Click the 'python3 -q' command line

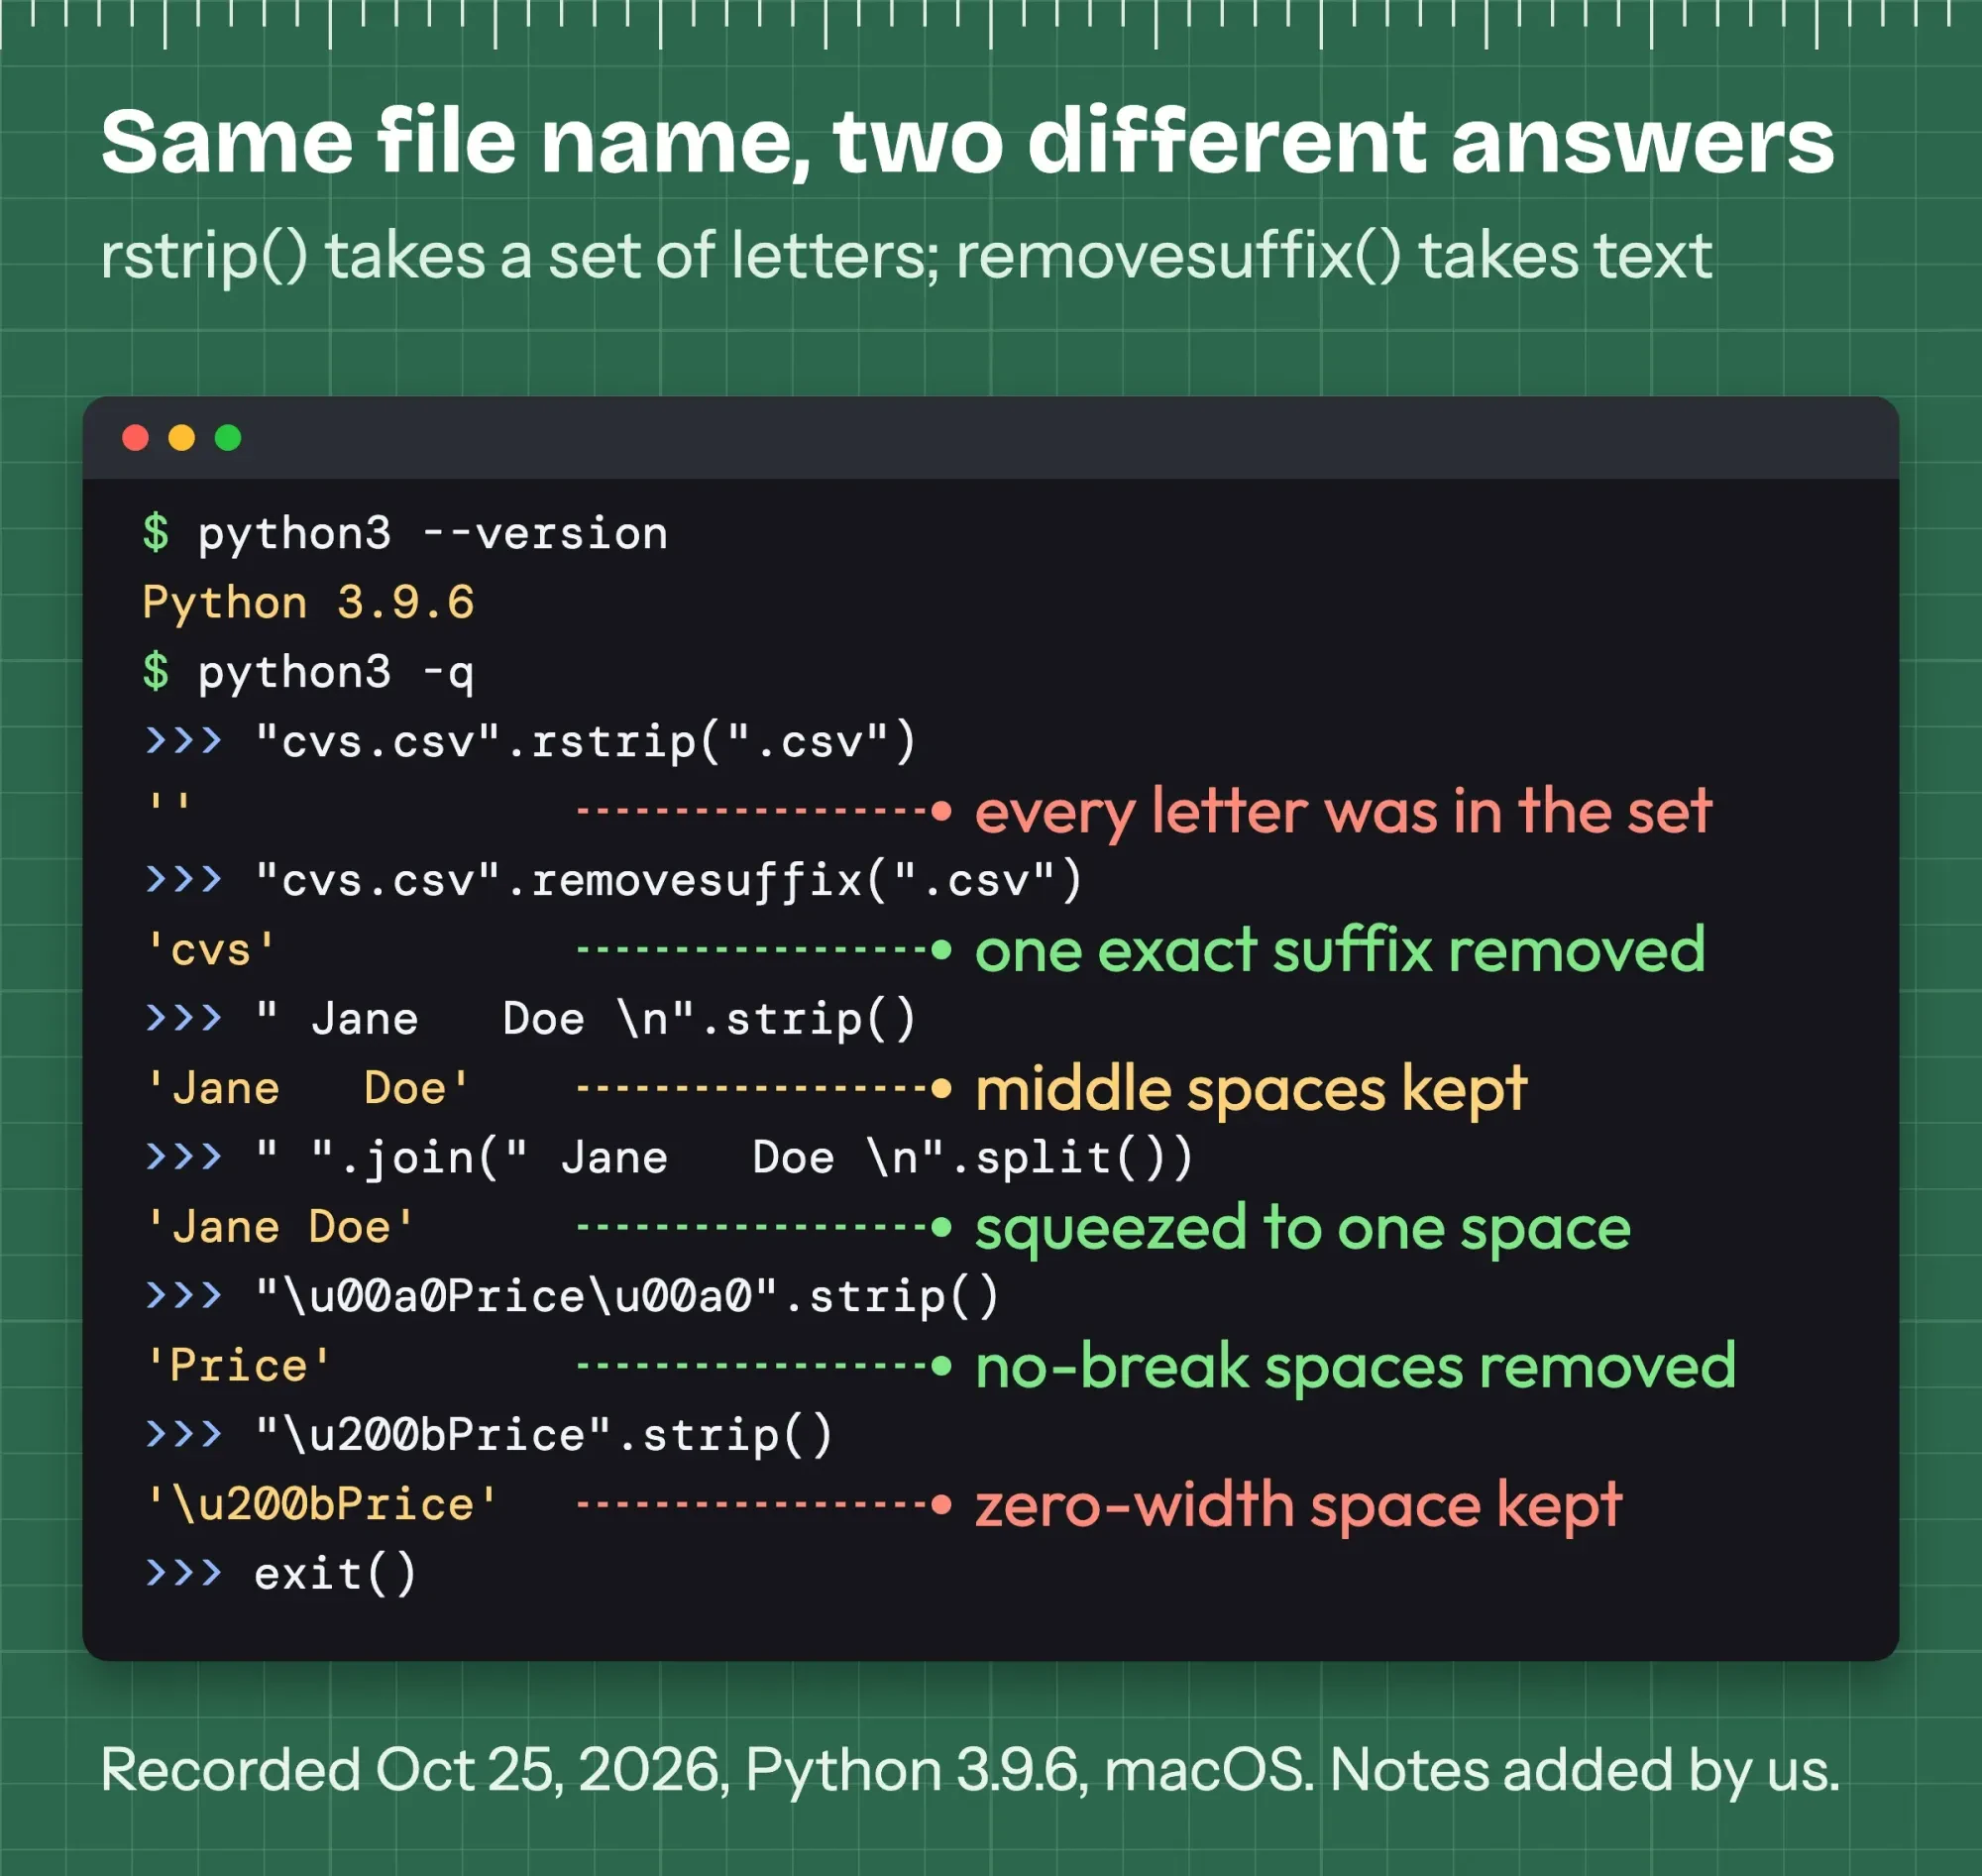(x=308, y=672)
